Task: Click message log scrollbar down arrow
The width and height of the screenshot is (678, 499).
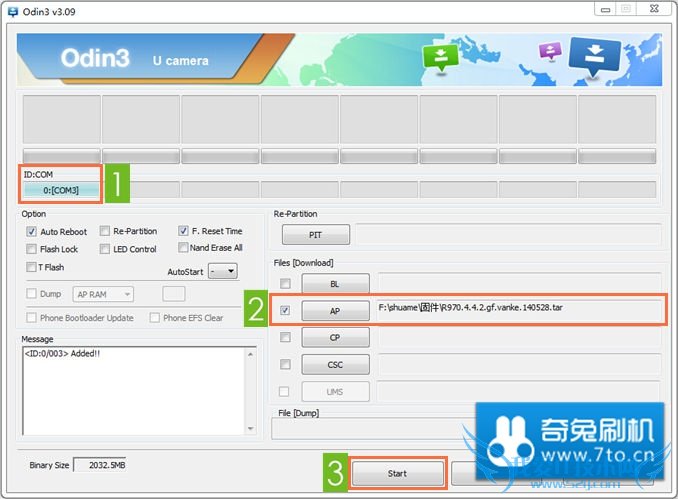Action: click(250, 428)
